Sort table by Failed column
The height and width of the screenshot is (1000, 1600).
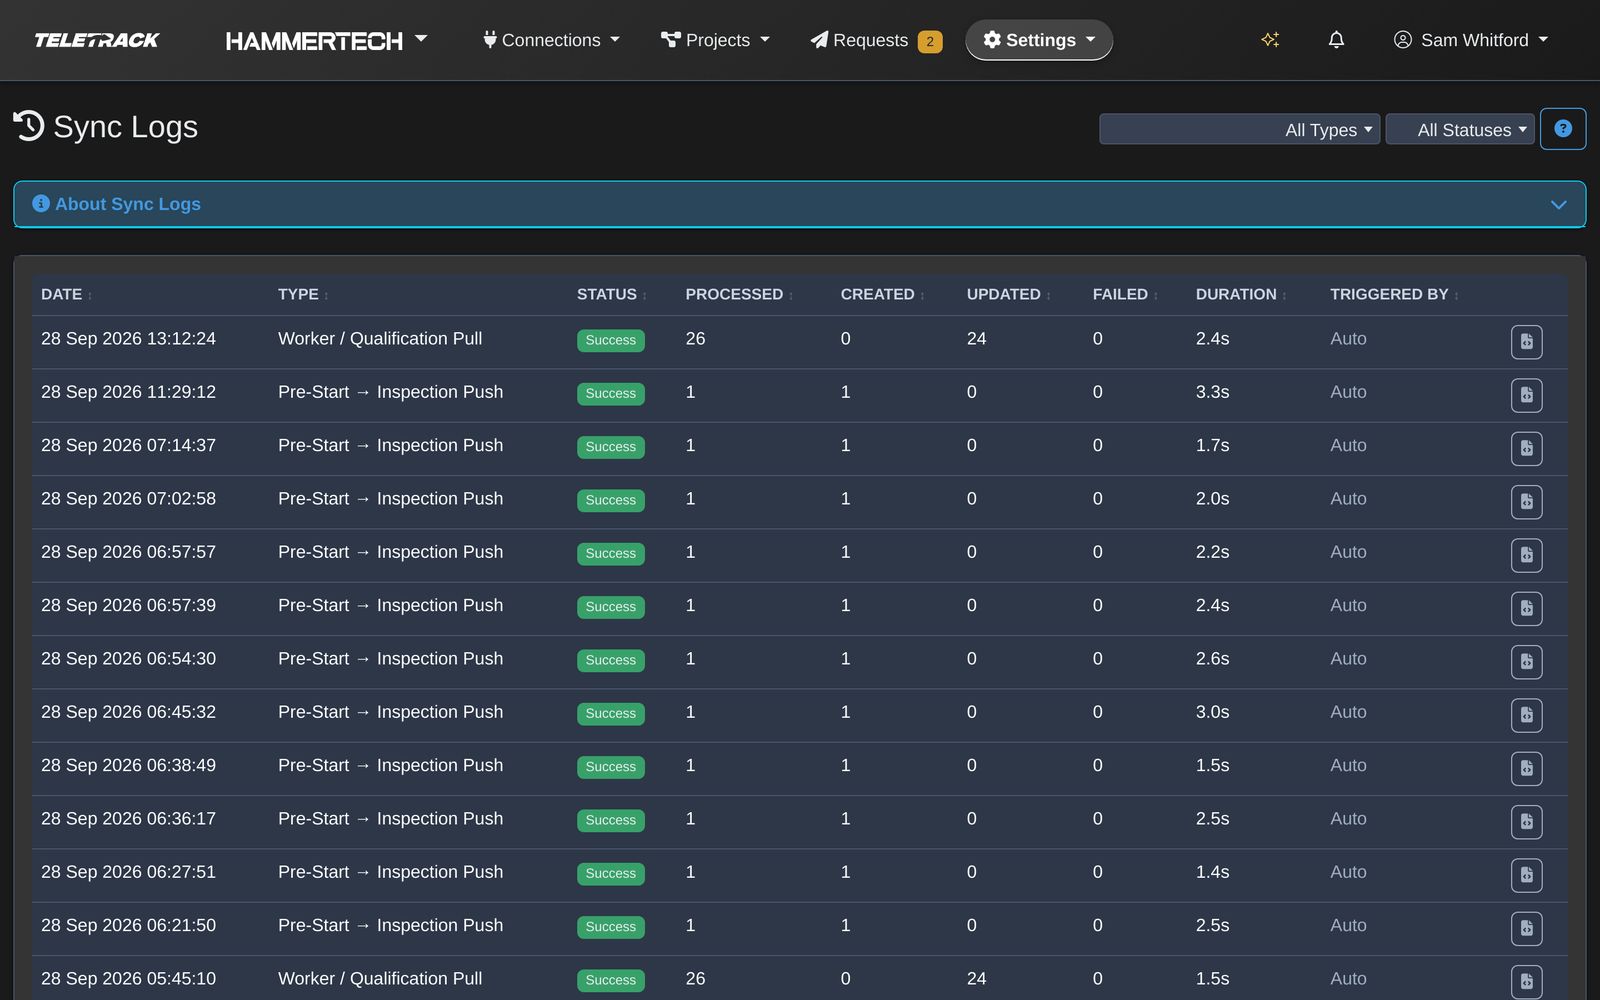1125,294
